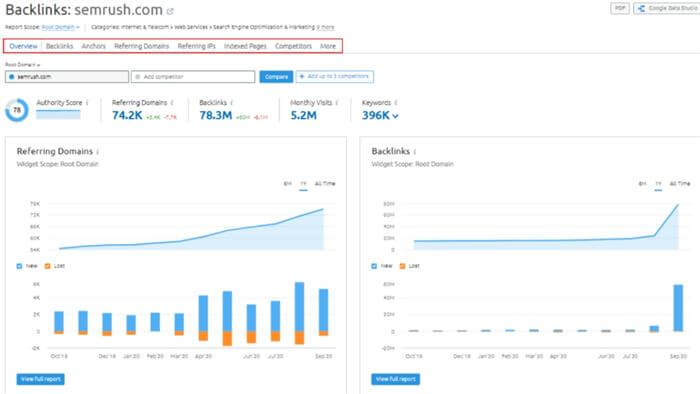Select 1Y range in Backlinks widget
Viewport: 700px width, 394px height.
click(x=658, y=184)
